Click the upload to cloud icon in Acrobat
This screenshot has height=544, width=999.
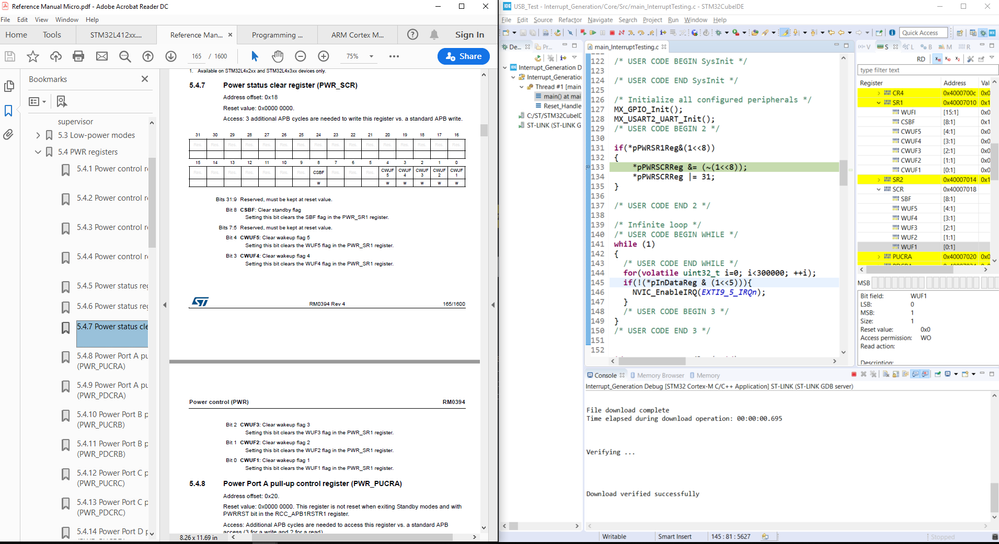click(55, 57)
